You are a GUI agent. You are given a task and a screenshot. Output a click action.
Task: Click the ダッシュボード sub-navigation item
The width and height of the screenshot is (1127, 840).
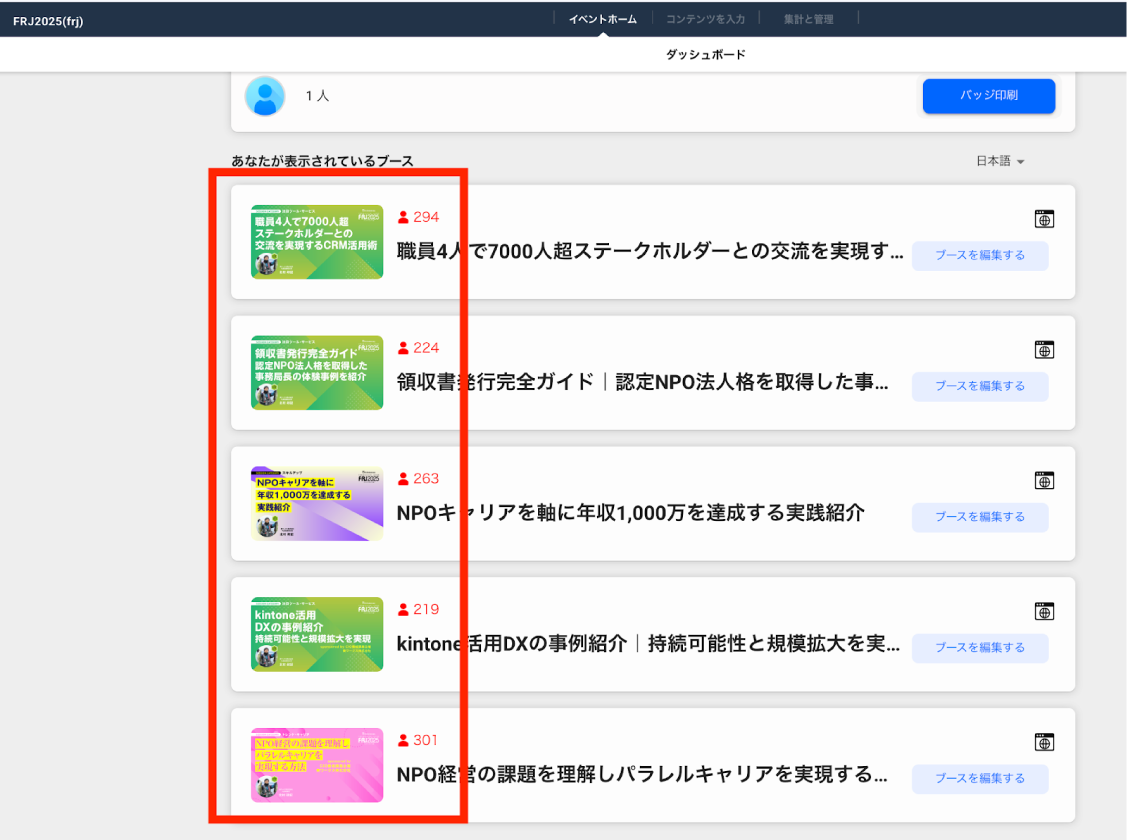click(705, 55)
